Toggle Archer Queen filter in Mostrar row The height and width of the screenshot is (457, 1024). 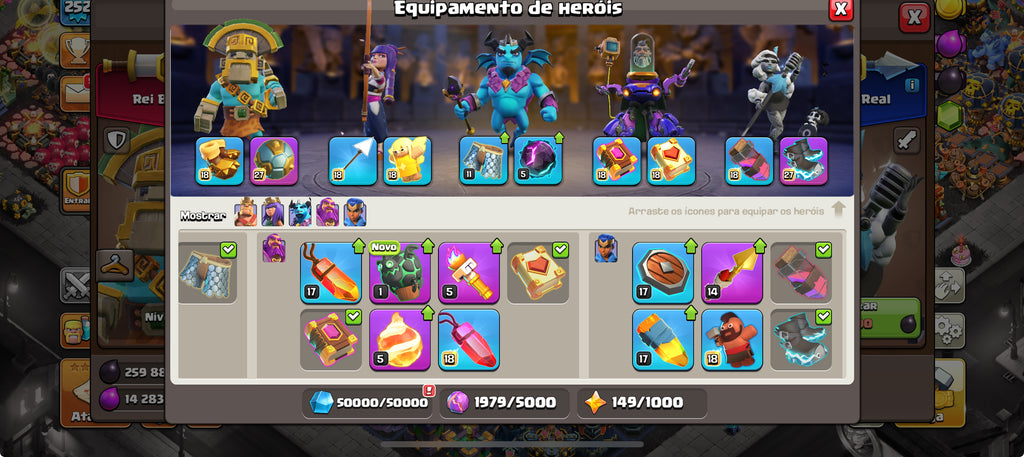coord(273,213)
